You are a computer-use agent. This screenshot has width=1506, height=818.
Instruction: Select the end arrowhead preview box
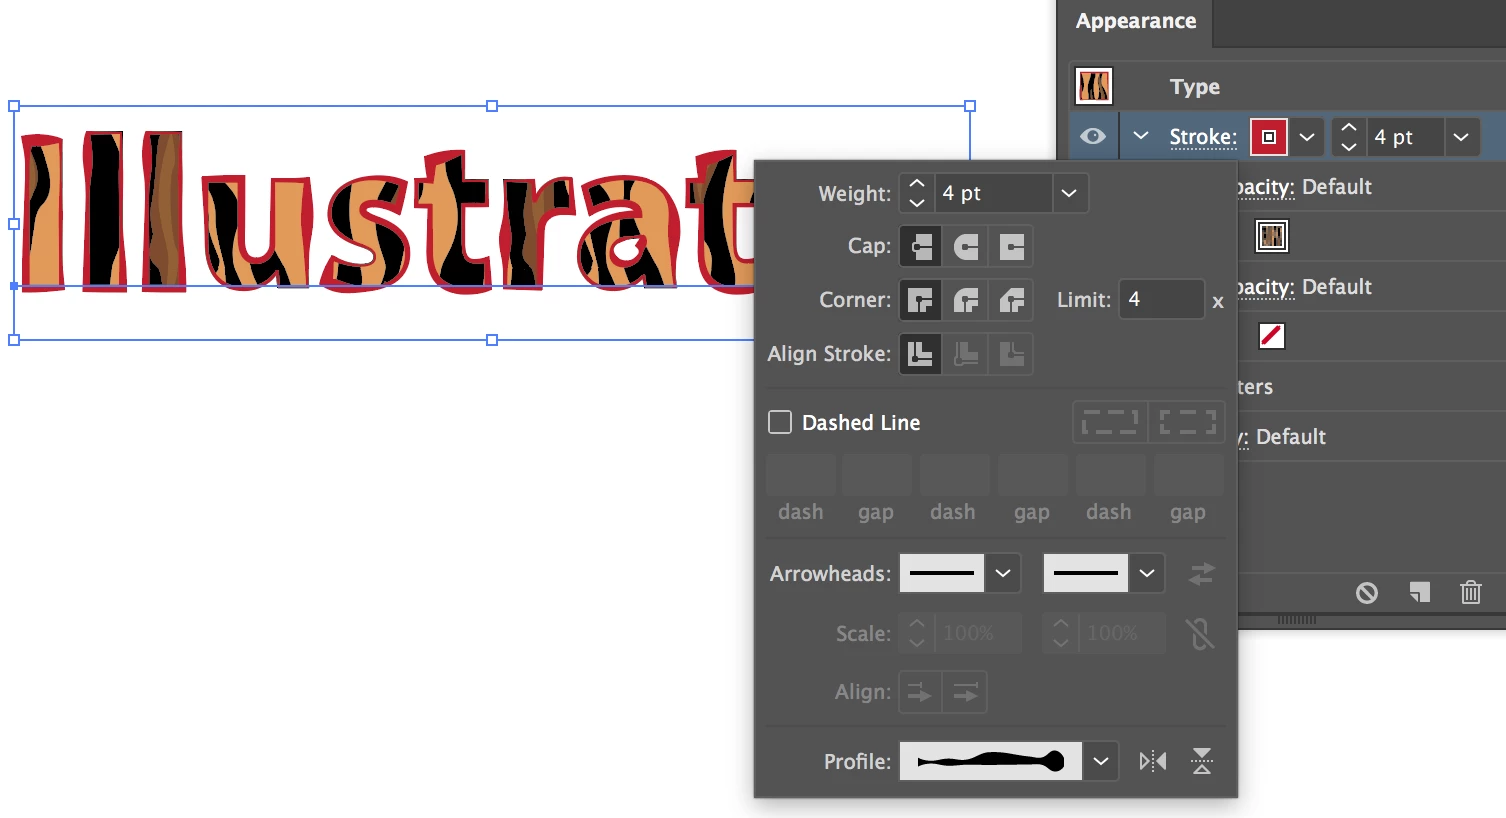[1086, 573]
